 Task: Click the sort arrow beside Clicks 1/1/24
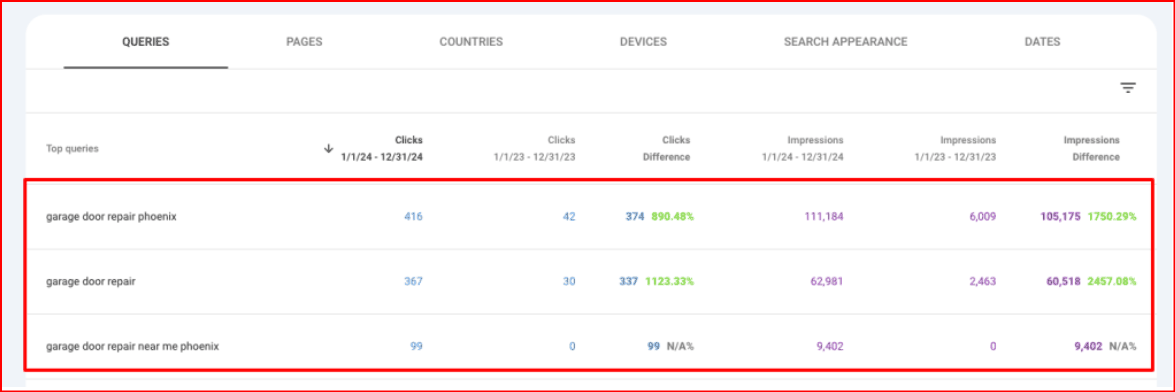pos(328,148)
